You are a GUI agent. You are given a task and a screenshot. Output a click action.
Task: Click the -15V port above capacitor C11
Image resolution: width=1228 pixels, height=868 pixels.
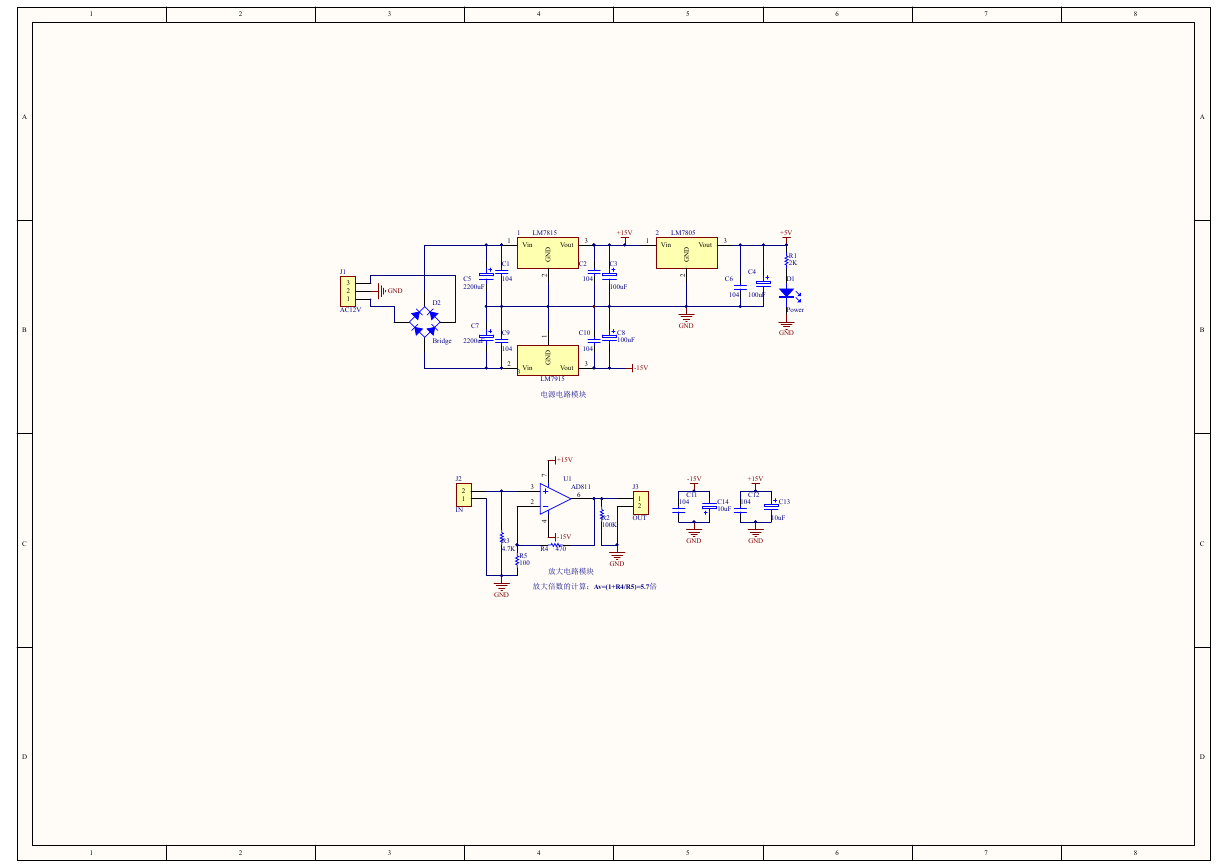694,481
